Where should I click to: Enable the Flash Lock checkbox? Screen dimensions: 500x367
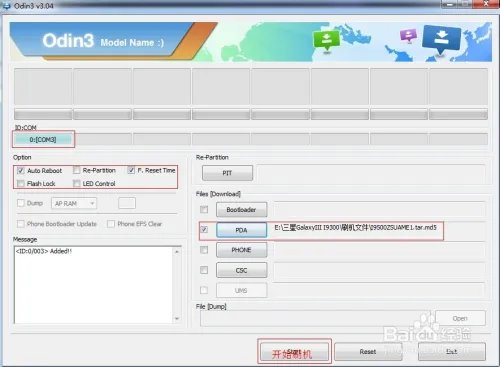21,183
